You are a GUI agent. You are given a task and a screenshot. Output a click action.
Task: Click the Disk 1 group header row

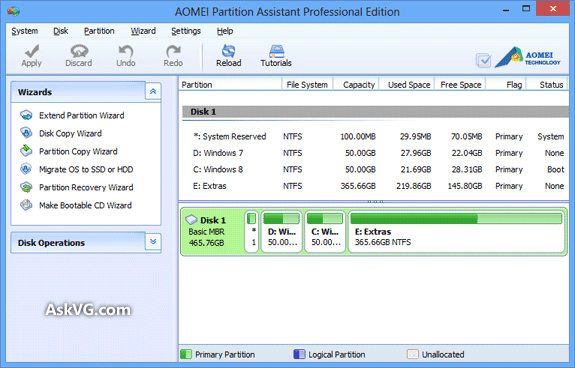[x=376, y=112]
